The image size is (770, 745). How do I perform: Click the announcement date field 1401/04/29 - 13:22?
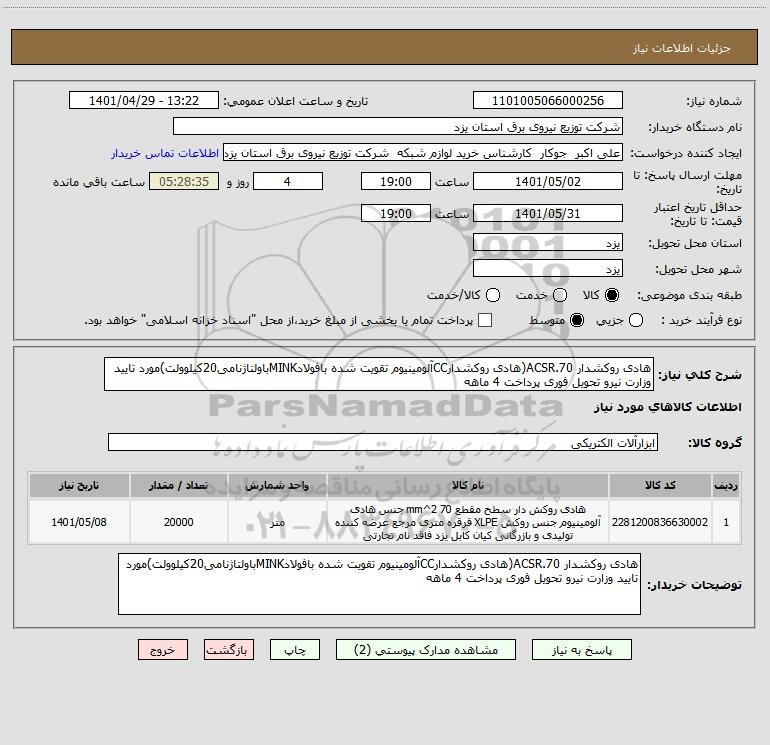tap(143, 100)
